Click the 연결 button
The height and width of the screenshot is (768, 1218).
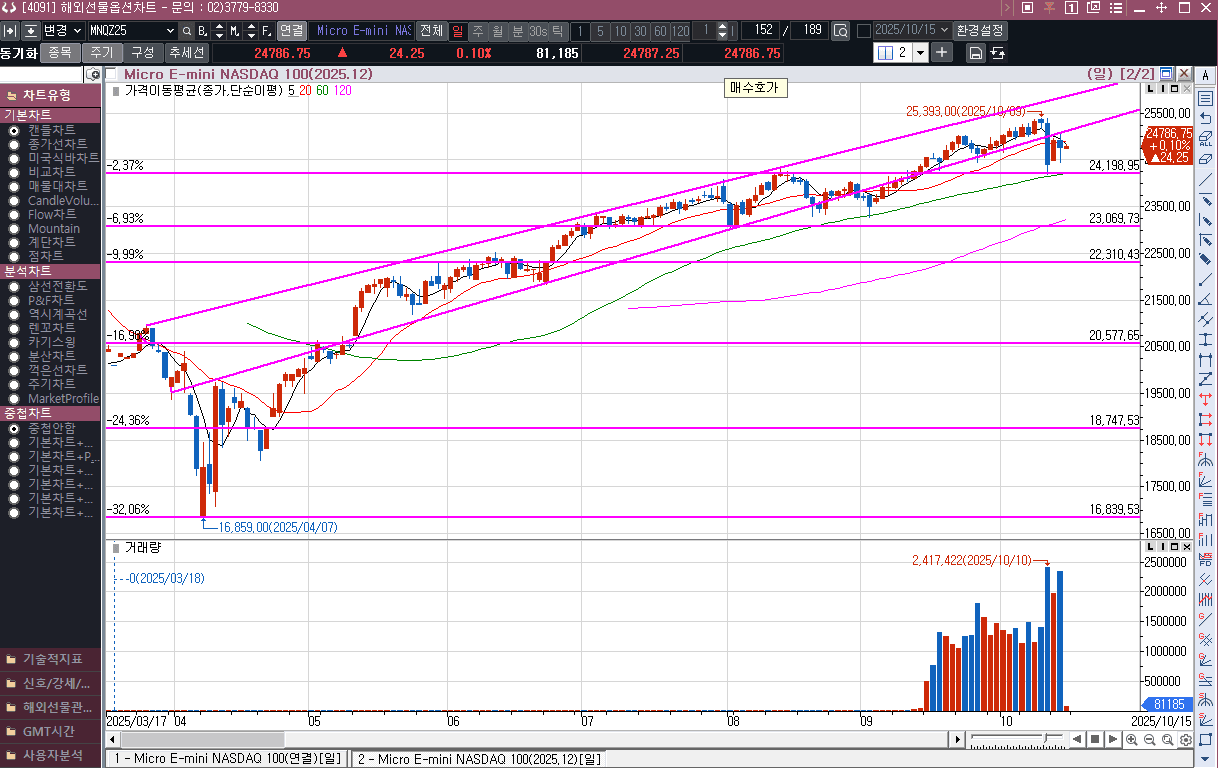pos(291,31)
